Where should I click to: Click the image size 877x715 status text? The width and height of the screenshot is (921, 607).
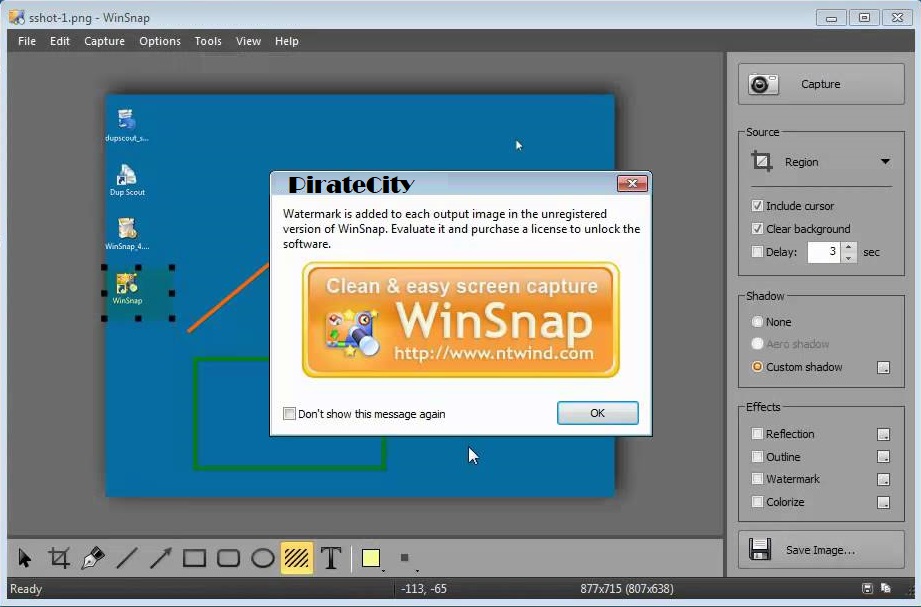(x=627, y=589)
